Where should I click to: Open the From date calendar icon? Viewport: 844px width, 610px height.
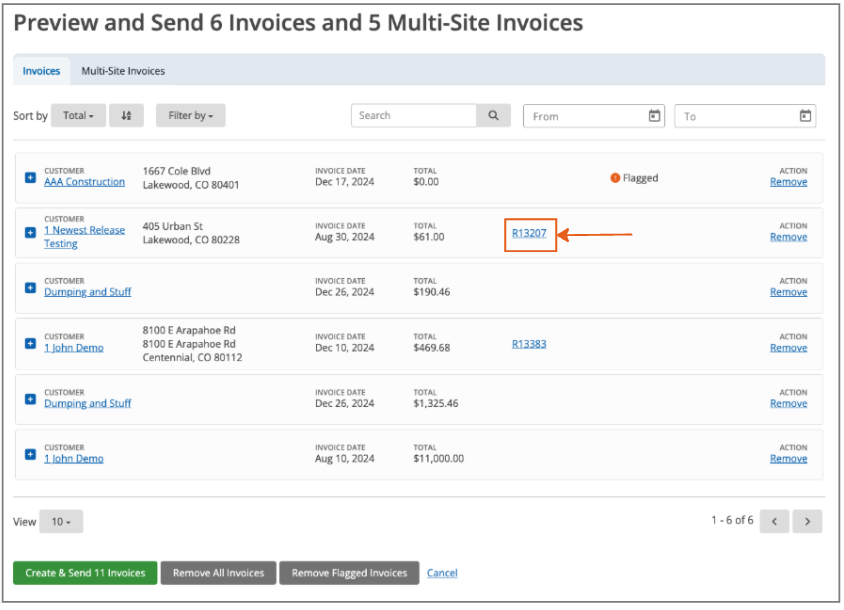654,116
